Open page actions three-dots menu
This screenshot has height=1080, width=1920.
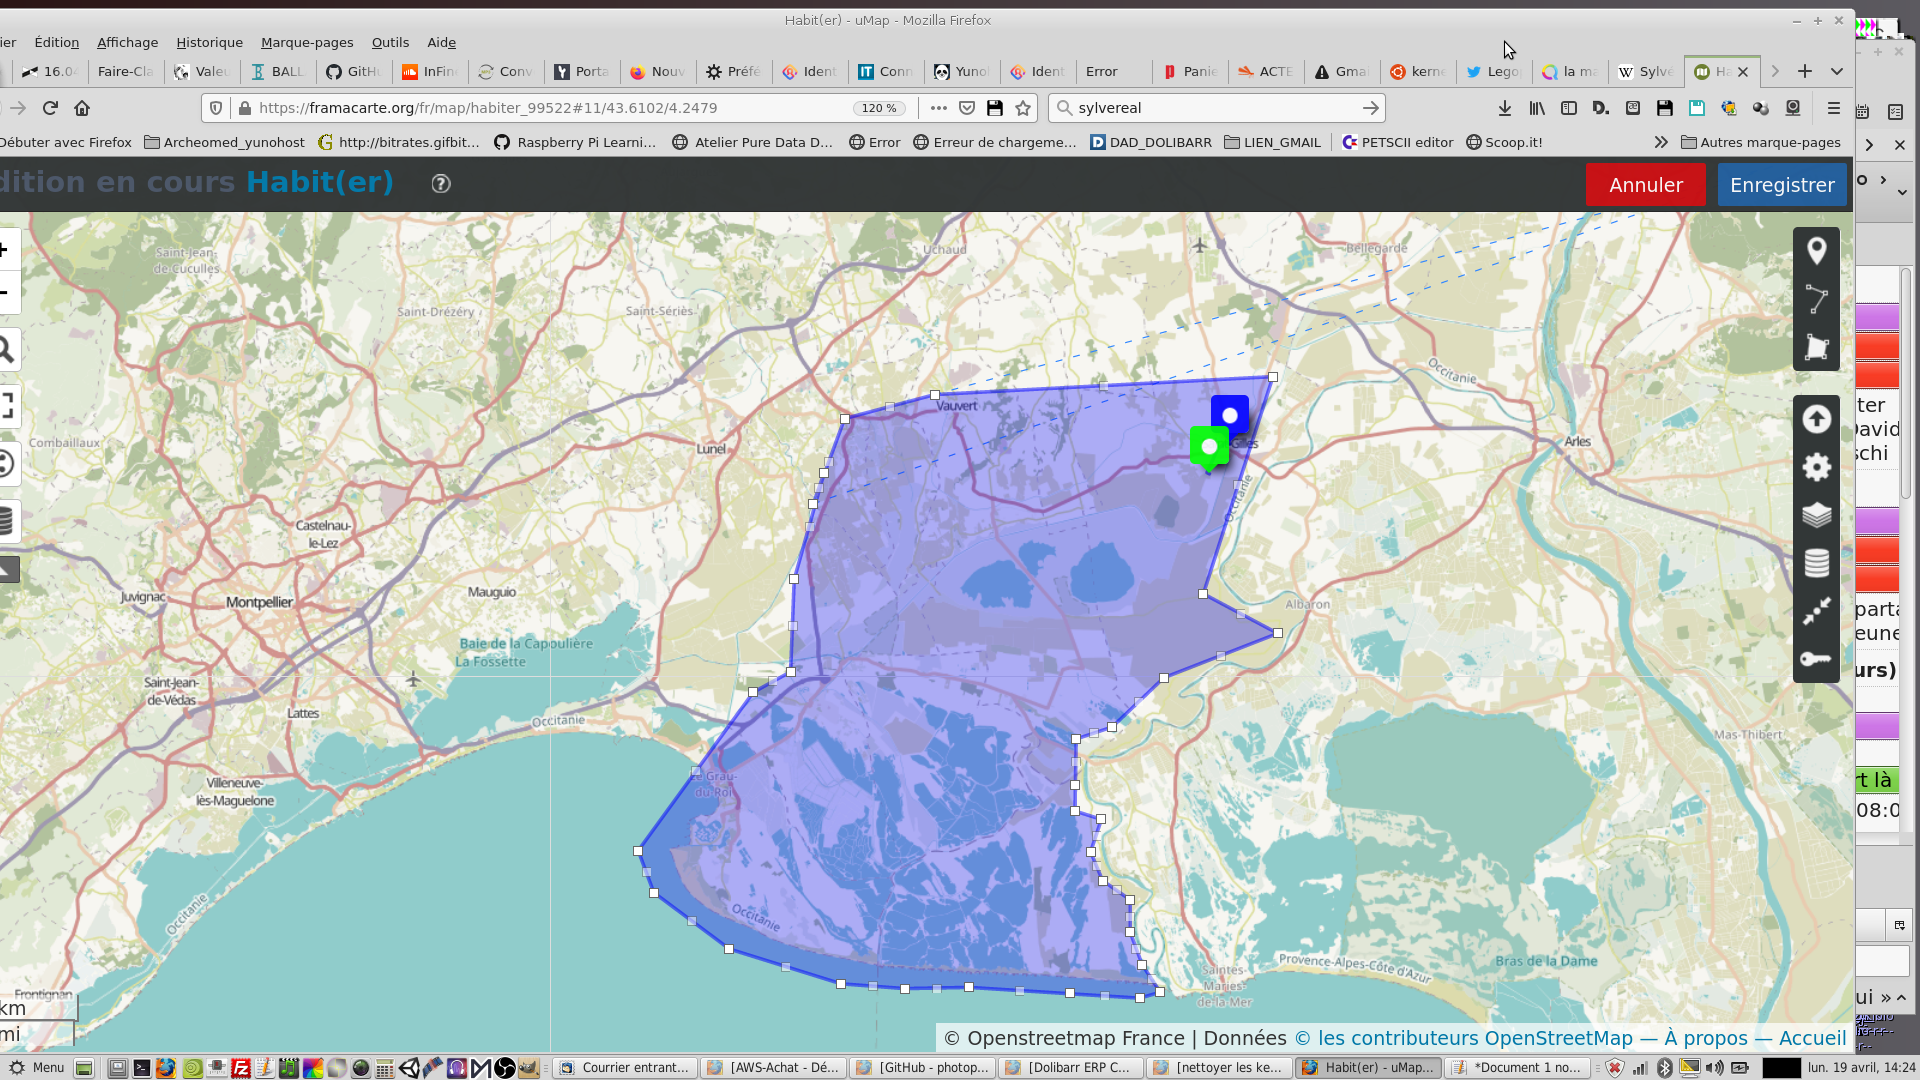point(937,108)
